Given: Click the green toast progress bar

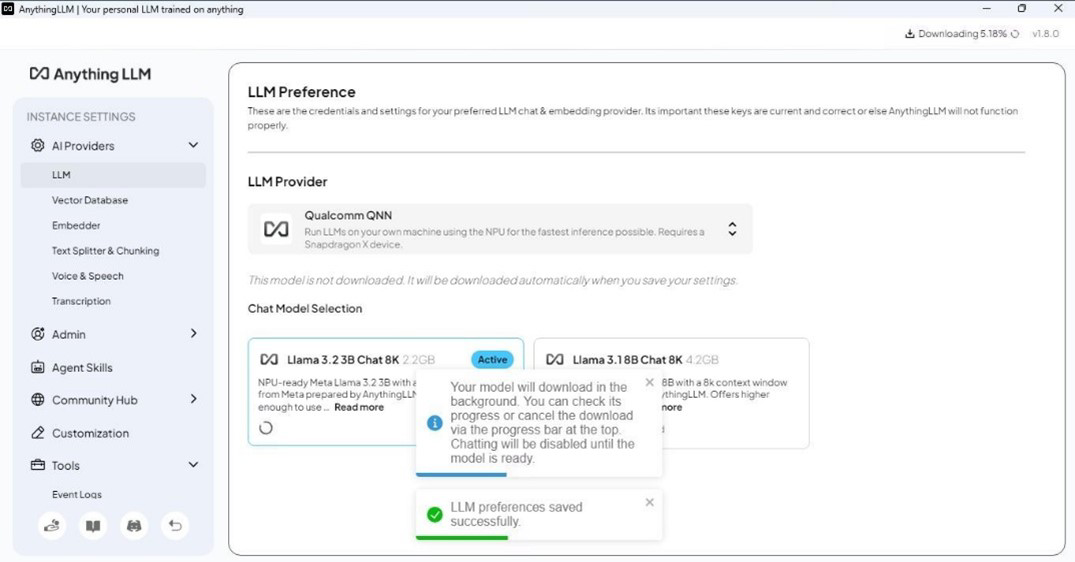Looking at the screenshot, I should click(x=462, y=537).
